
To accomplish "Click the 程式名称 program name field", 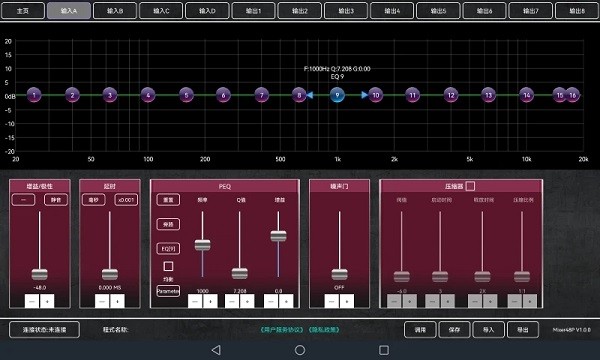I will point(115,329).
